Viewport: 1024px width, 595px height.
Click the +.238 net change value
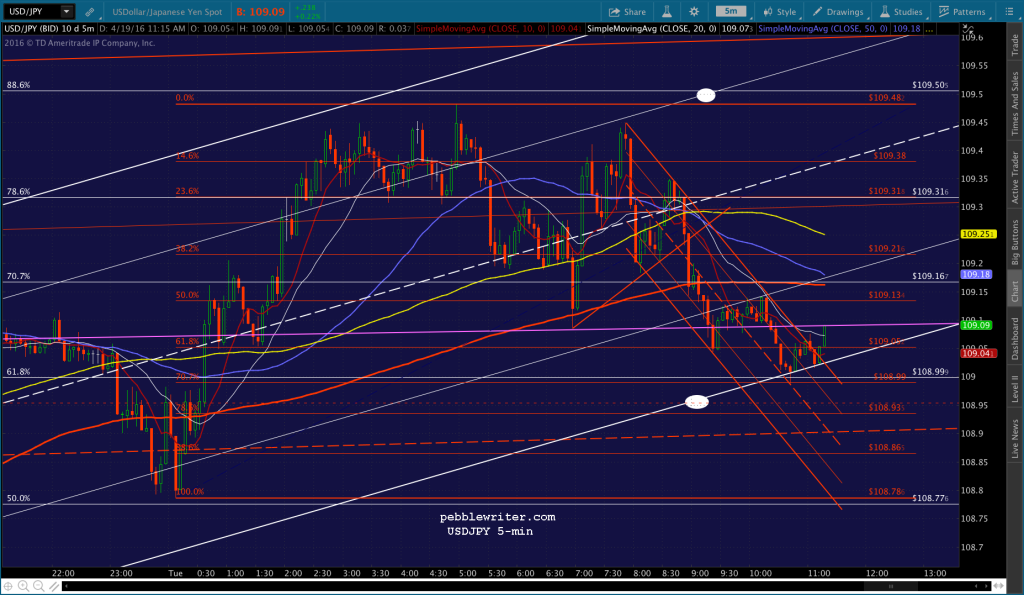click(305, 8)
